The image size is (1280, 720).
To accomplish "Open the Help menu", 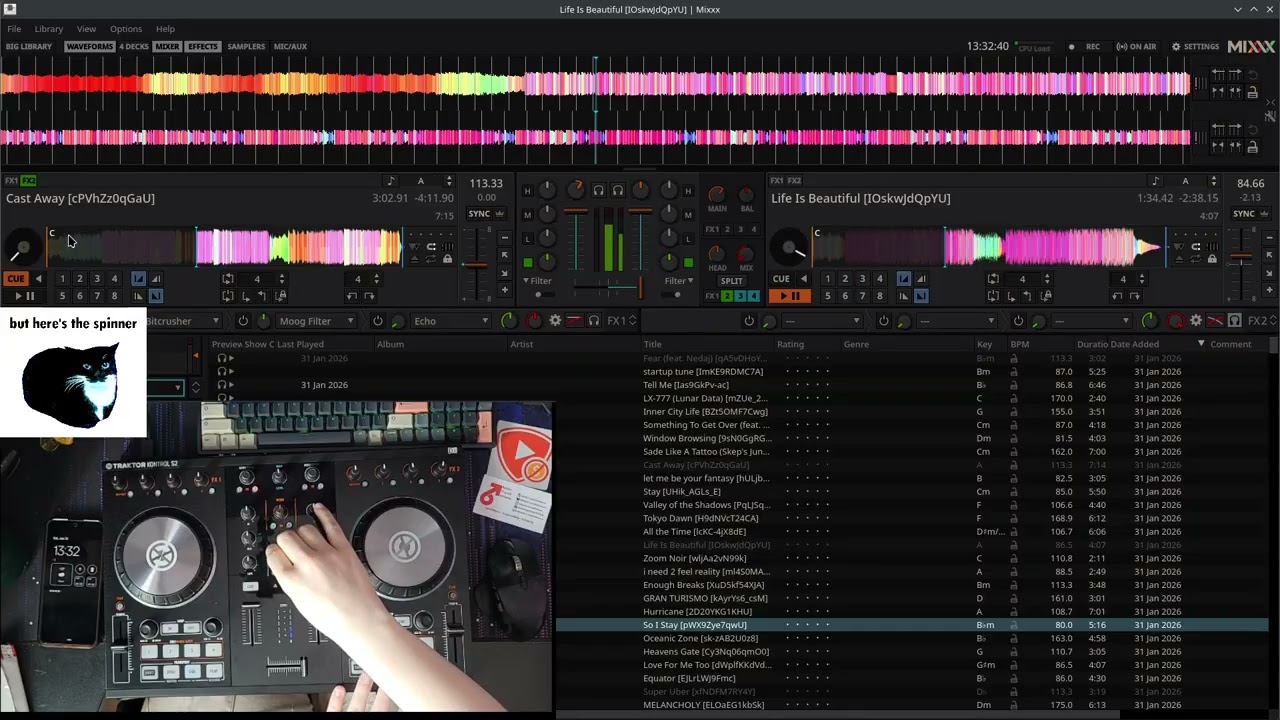I will pyautogui.click(x=165, y=29).
